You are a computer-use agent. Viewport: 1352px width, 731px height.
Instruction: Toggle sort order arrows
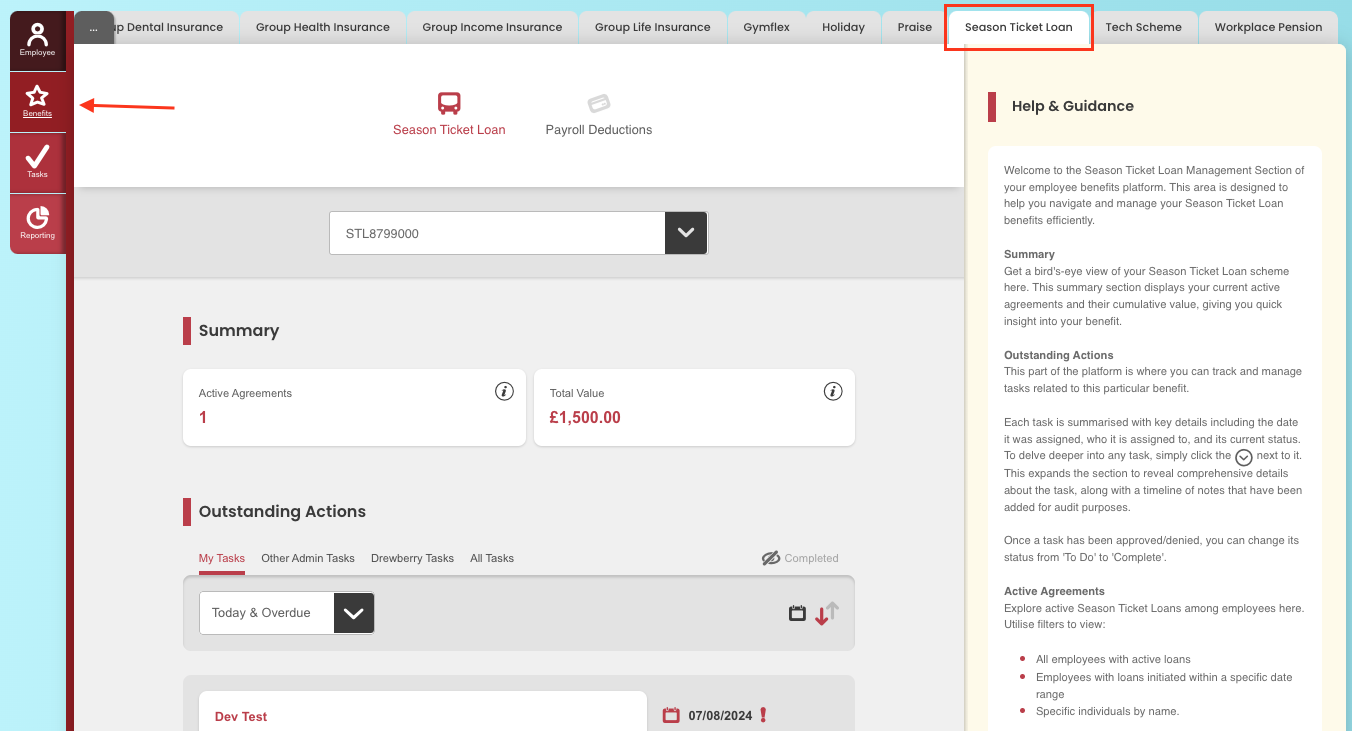click(826, 613)
